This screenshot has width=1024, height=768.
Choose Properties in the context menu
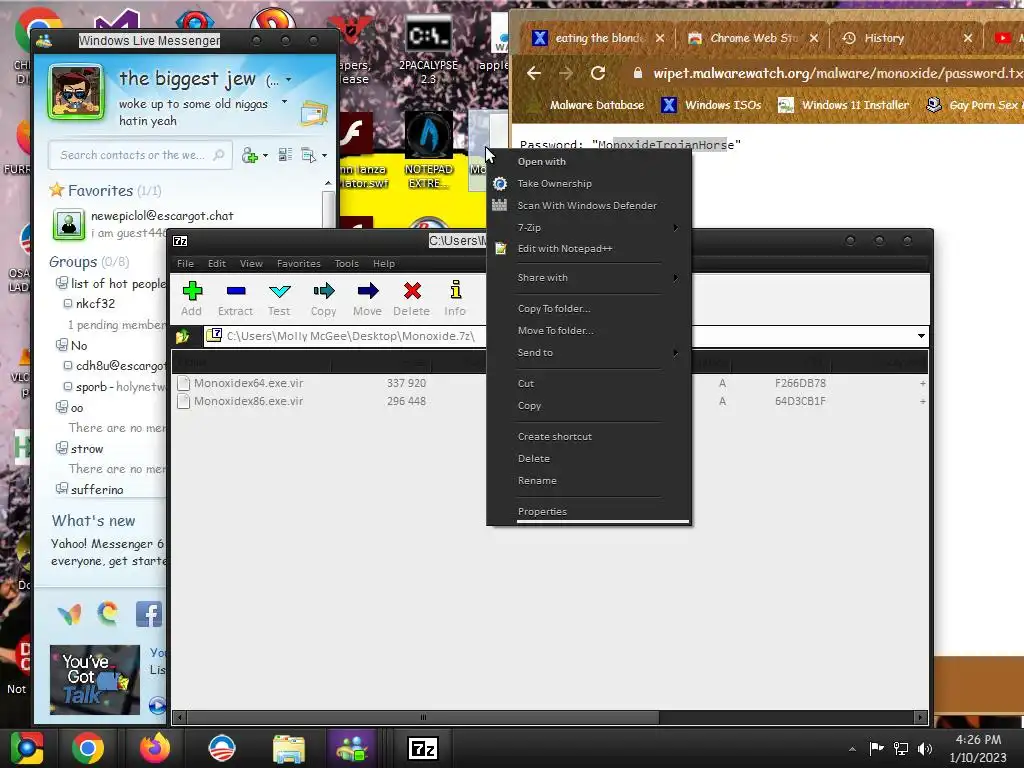[x=542, y=511]
